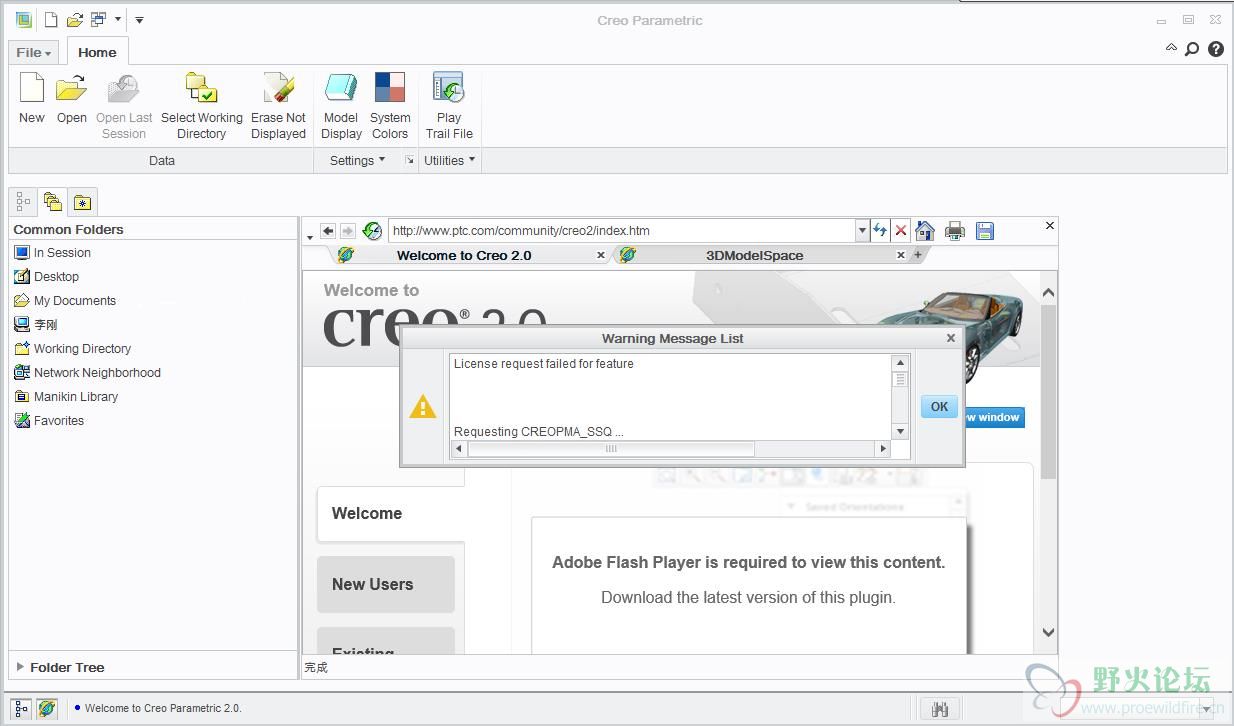Image resolution: width=1234 pixels, height=726 pixels.
Task: Close the embedded browser panel
Action: [1050, 226]
